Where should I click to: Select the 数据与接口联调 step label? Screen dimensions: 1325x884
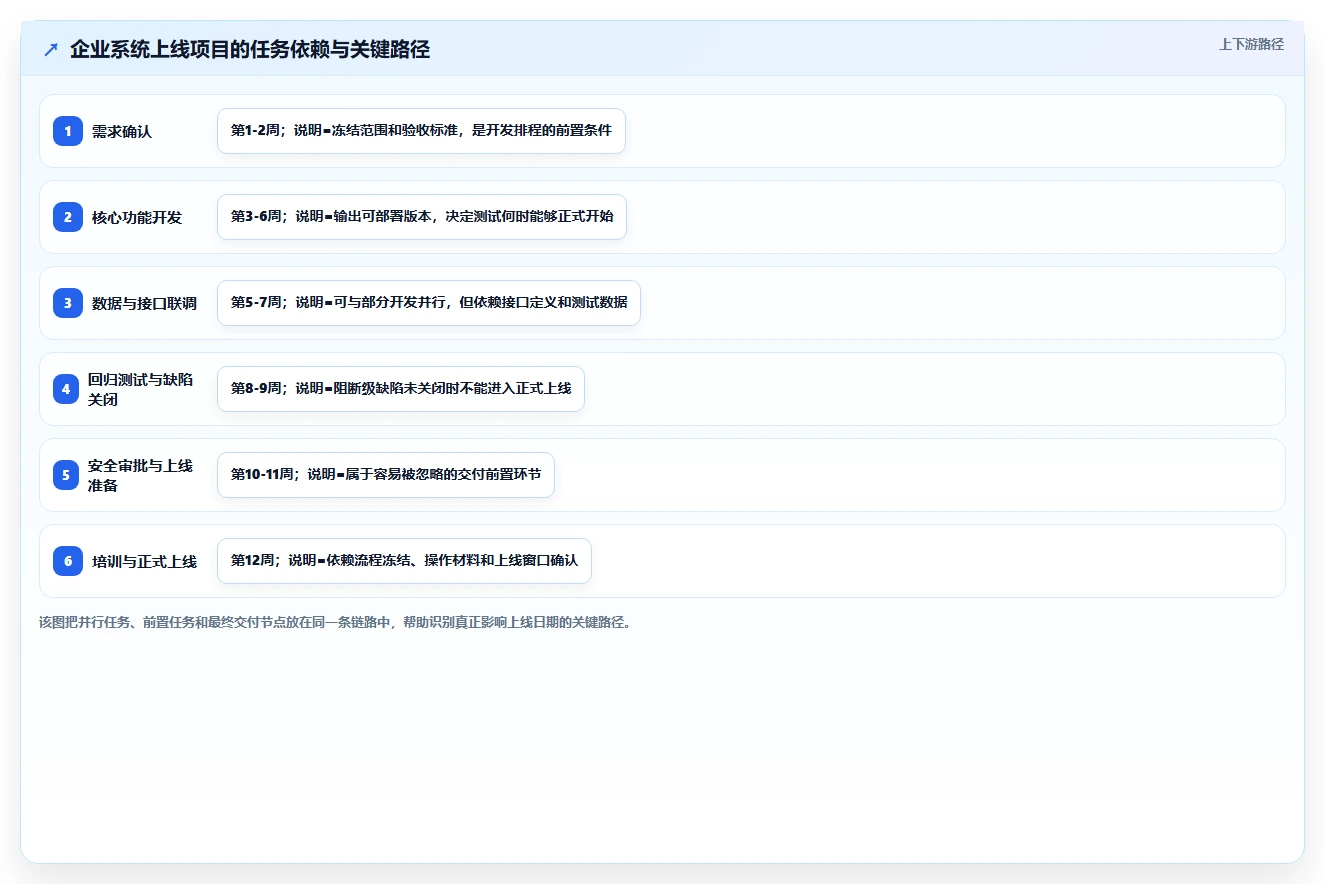coord(144,303)
